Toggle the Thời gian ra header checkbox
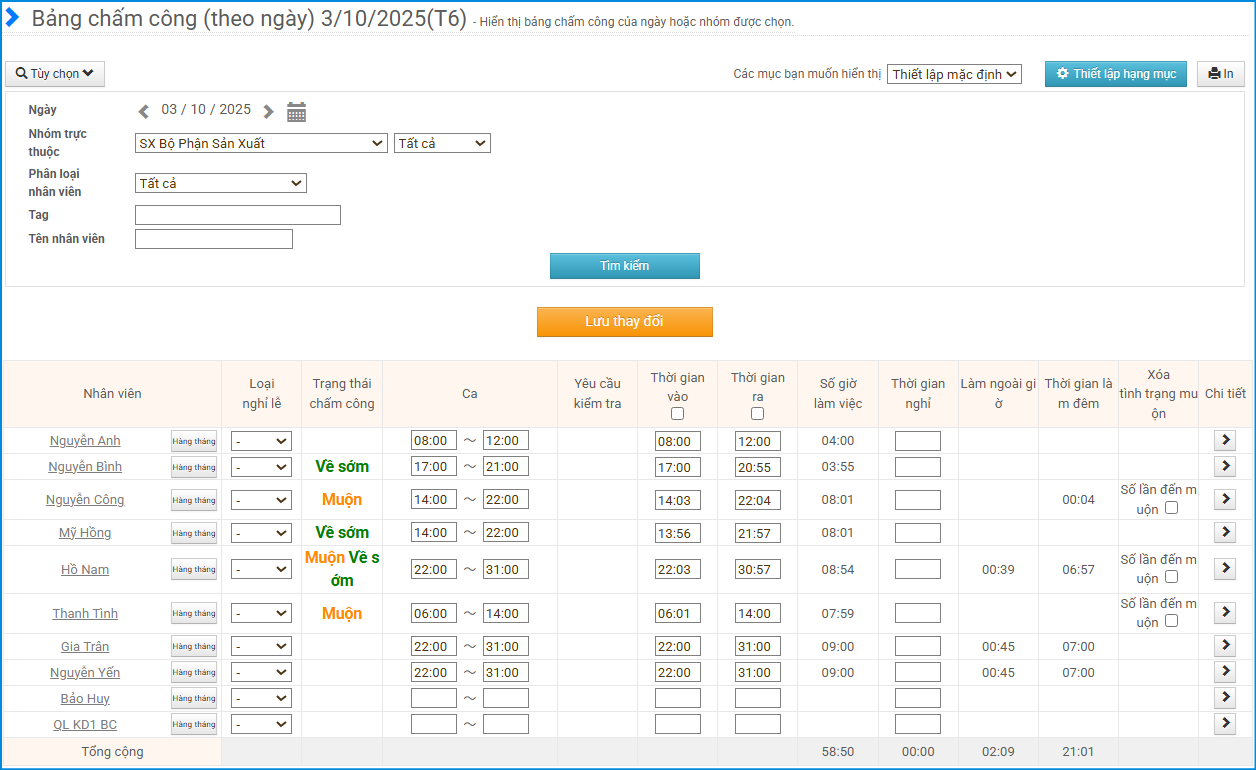The height and width of the screenshot is (770, 1256). click(x=758, y=413)
